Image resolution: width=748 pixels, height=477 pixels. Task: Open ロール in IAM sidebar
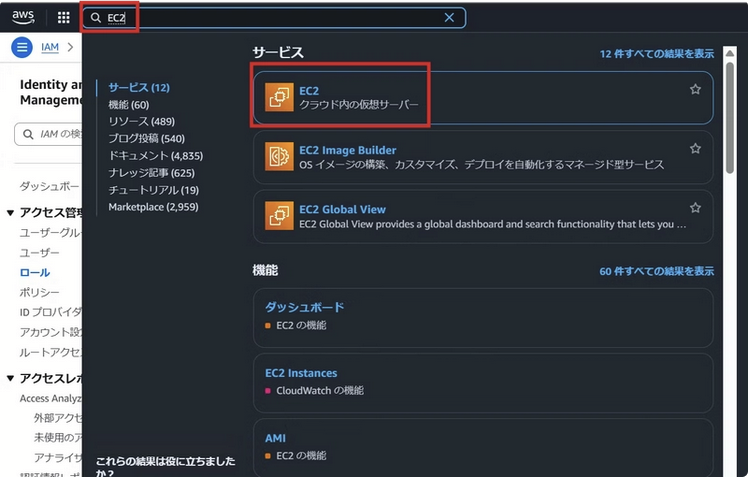35,273
